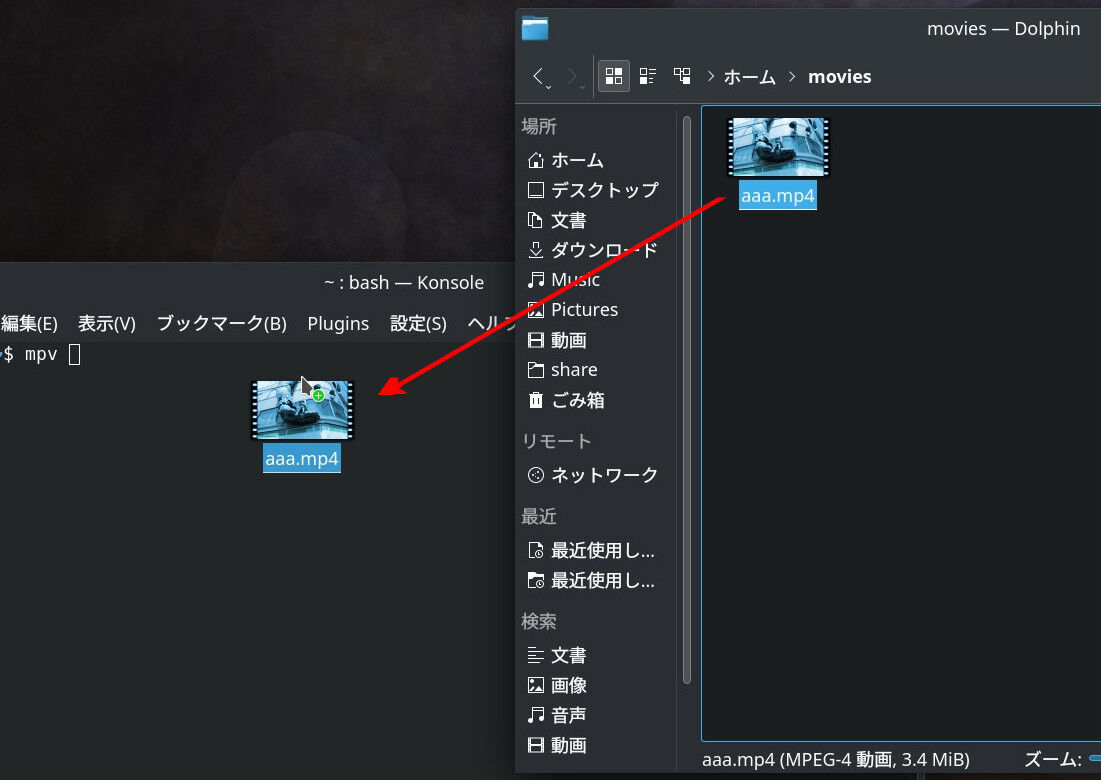The height and width of the screenshot is (780, 1101).
Task: Open Konsole Plugins menu
Action: coord(338,324)
